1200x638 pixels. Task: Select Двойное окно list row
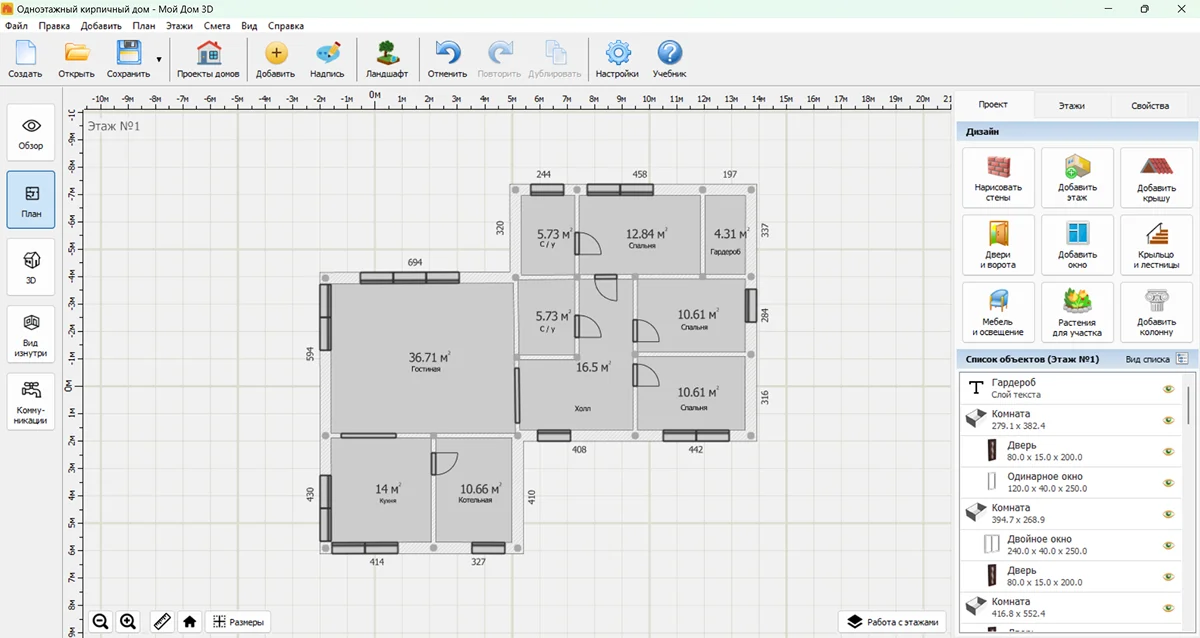pos(1072,545)
